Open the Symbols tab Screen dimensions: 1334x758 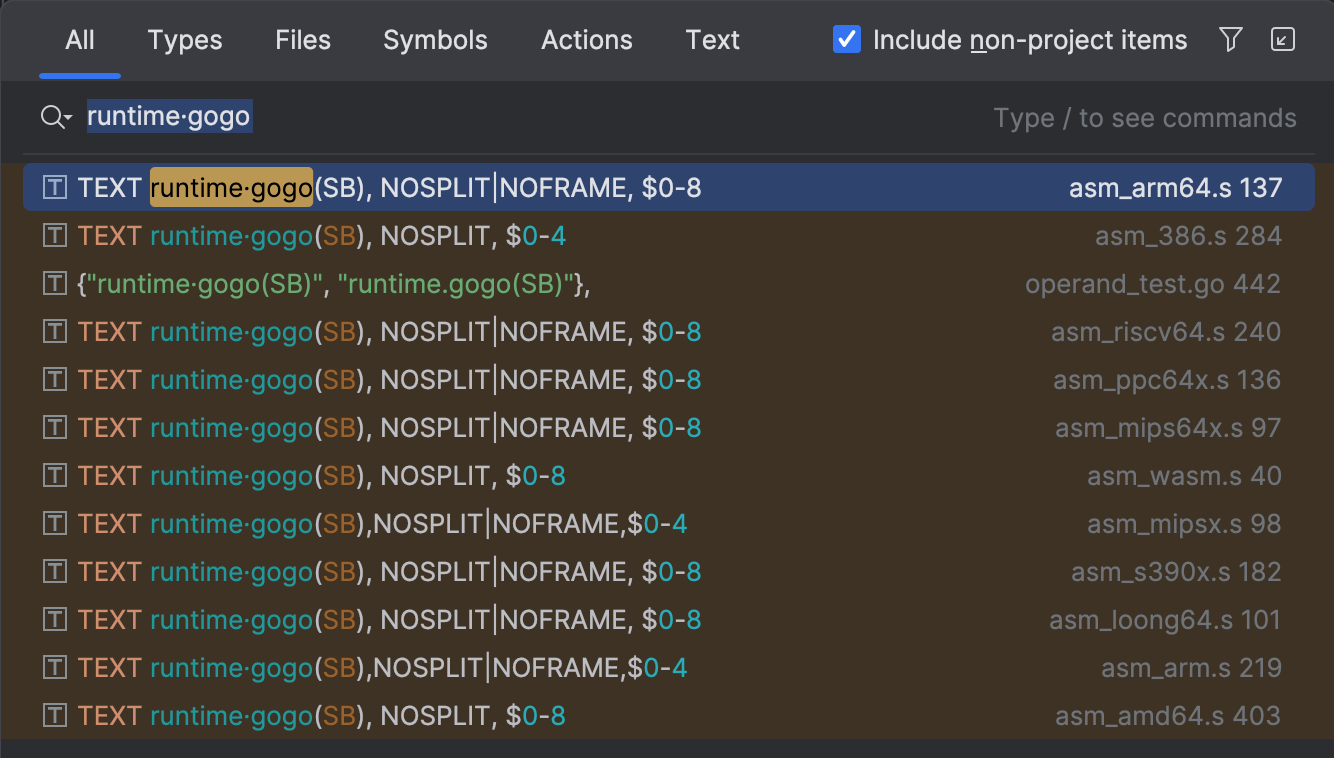click(435, 40)
